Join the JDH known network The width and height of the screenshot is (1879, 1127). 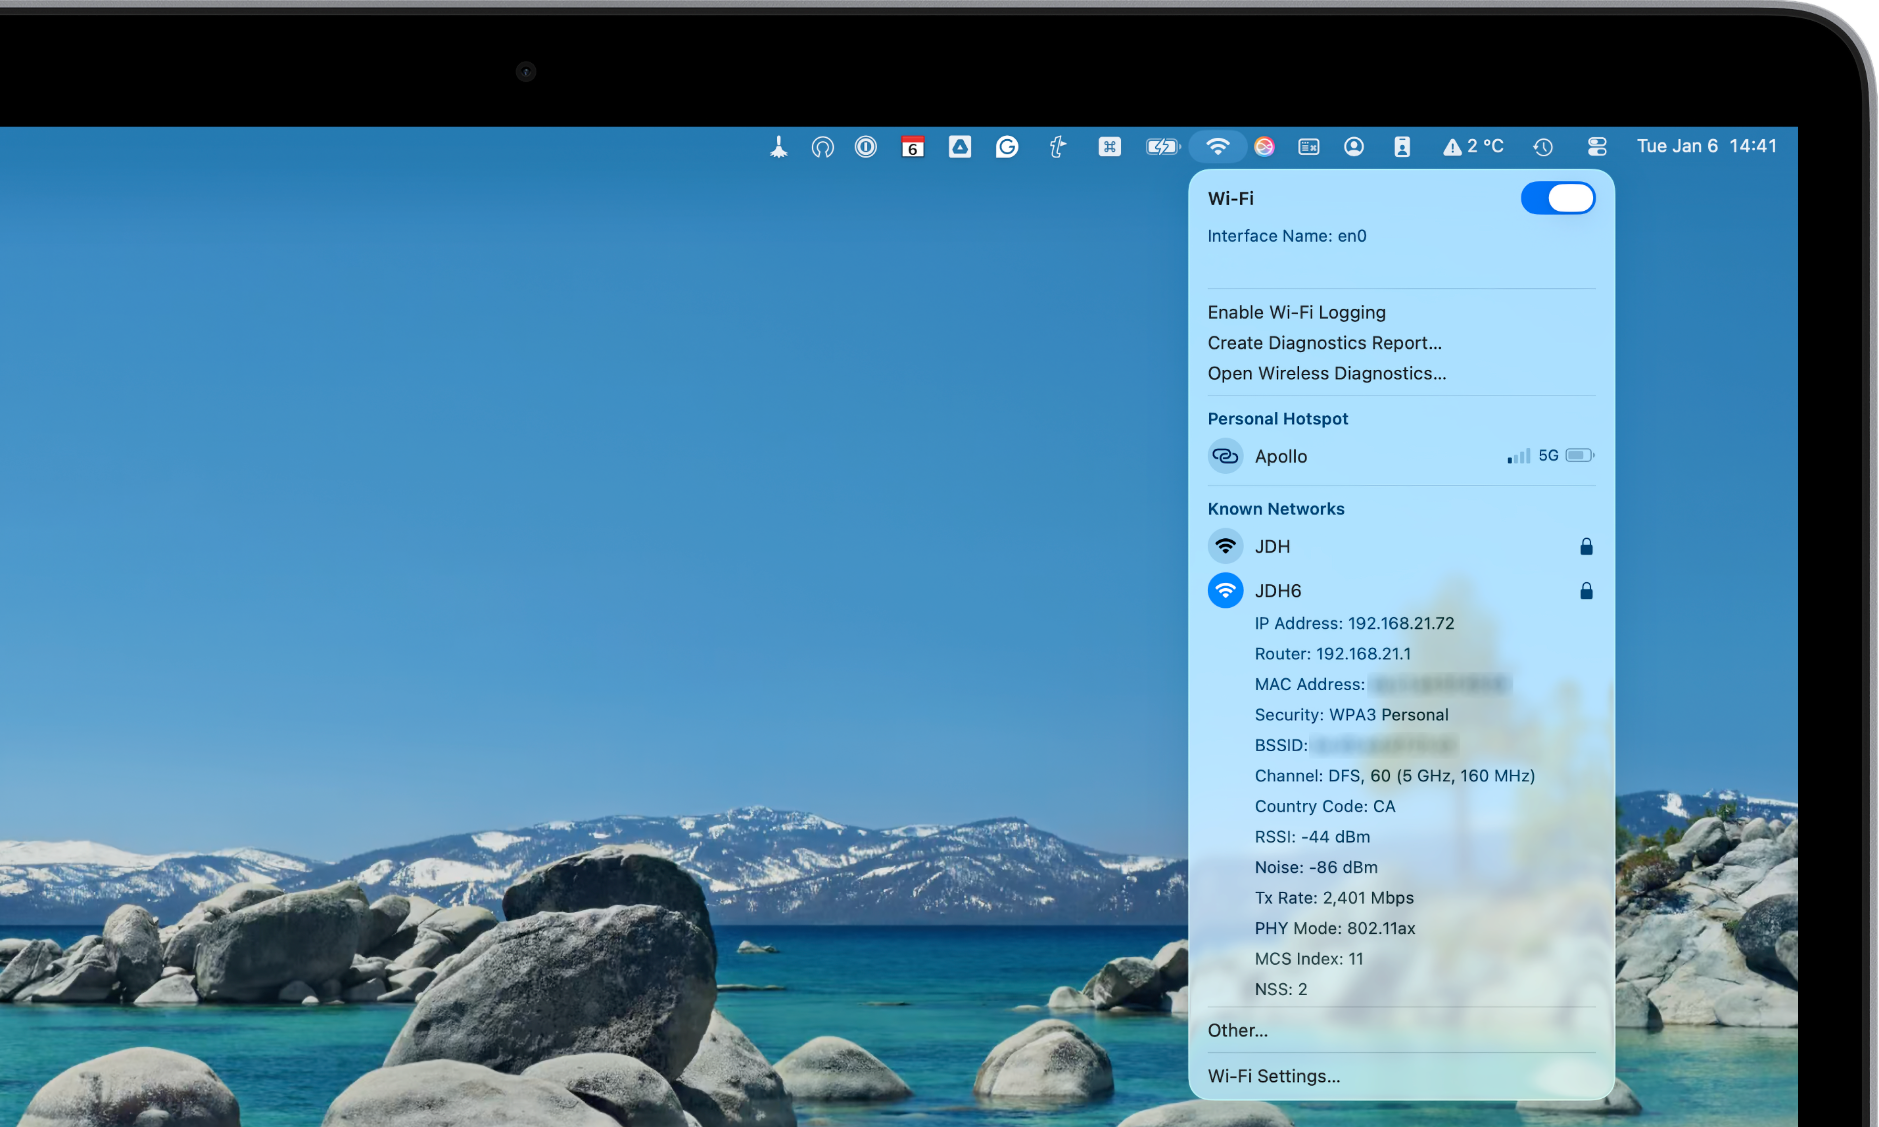1272,546
